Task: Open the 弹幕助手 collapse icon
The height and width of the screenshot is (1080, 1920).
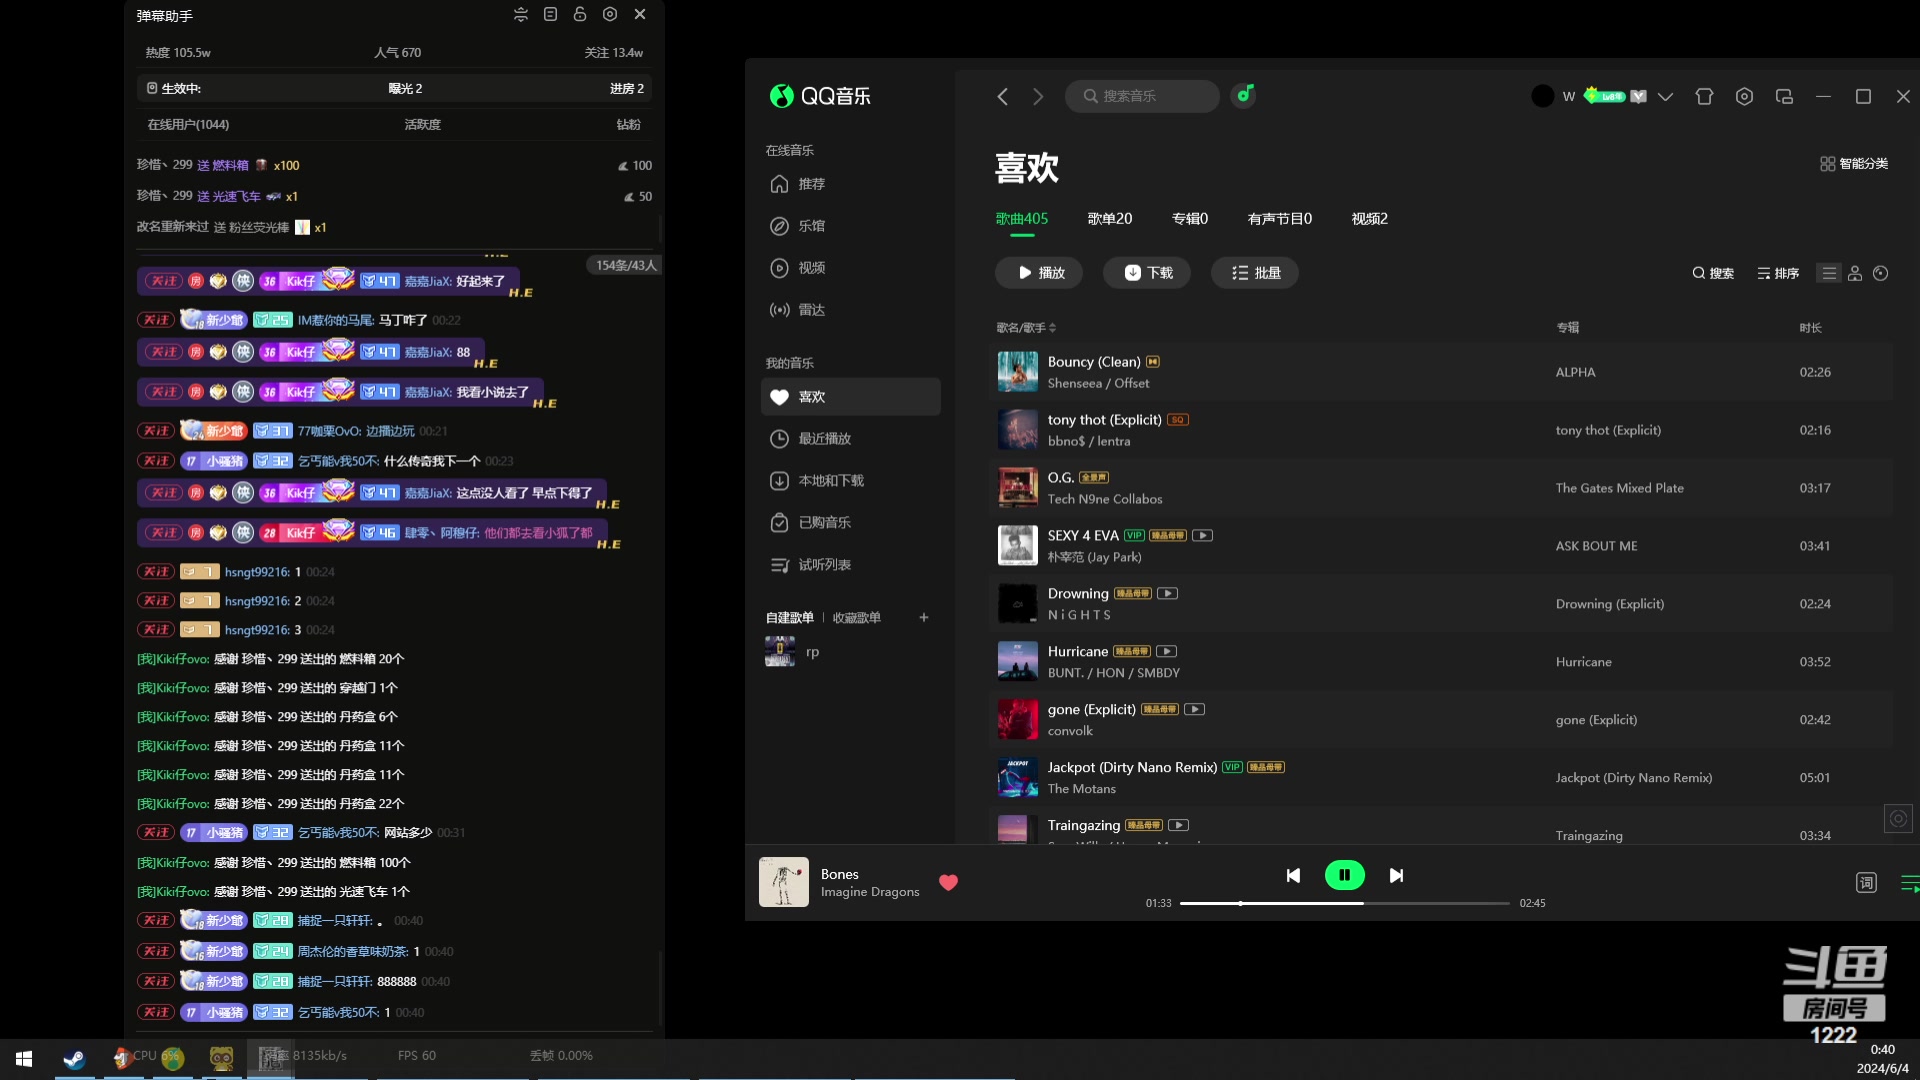Action: pos(520,15)
